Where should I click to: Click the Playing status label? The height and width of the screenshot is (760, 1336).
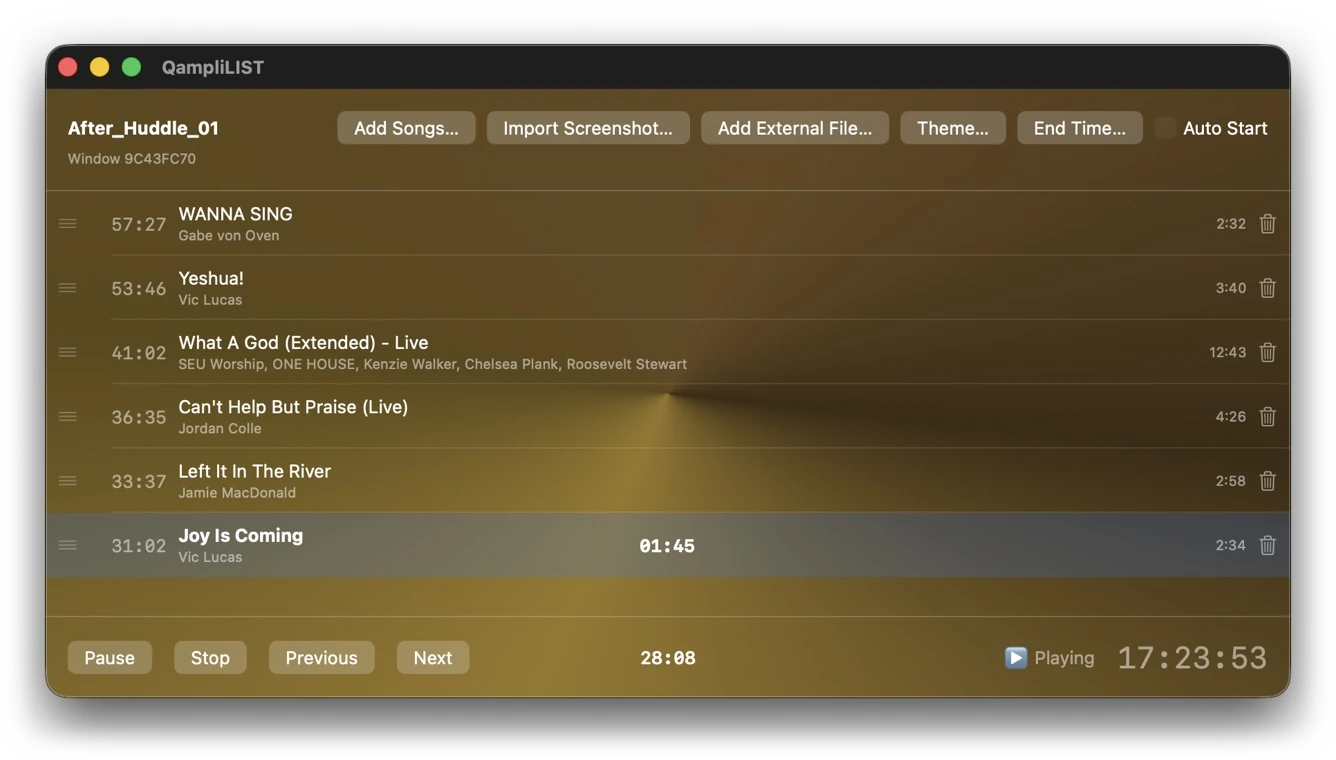coord(1064,658)
